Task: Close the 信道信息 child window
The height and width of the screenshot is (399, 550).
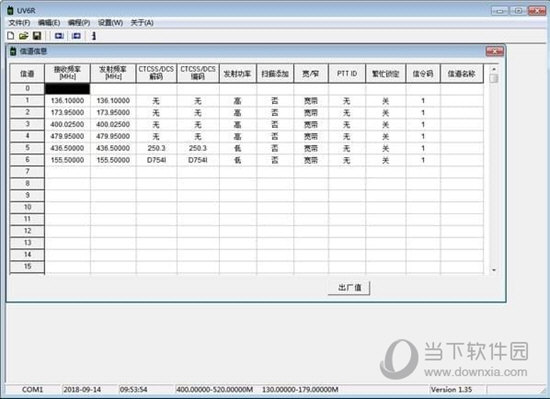Action: tap(495, 52)
